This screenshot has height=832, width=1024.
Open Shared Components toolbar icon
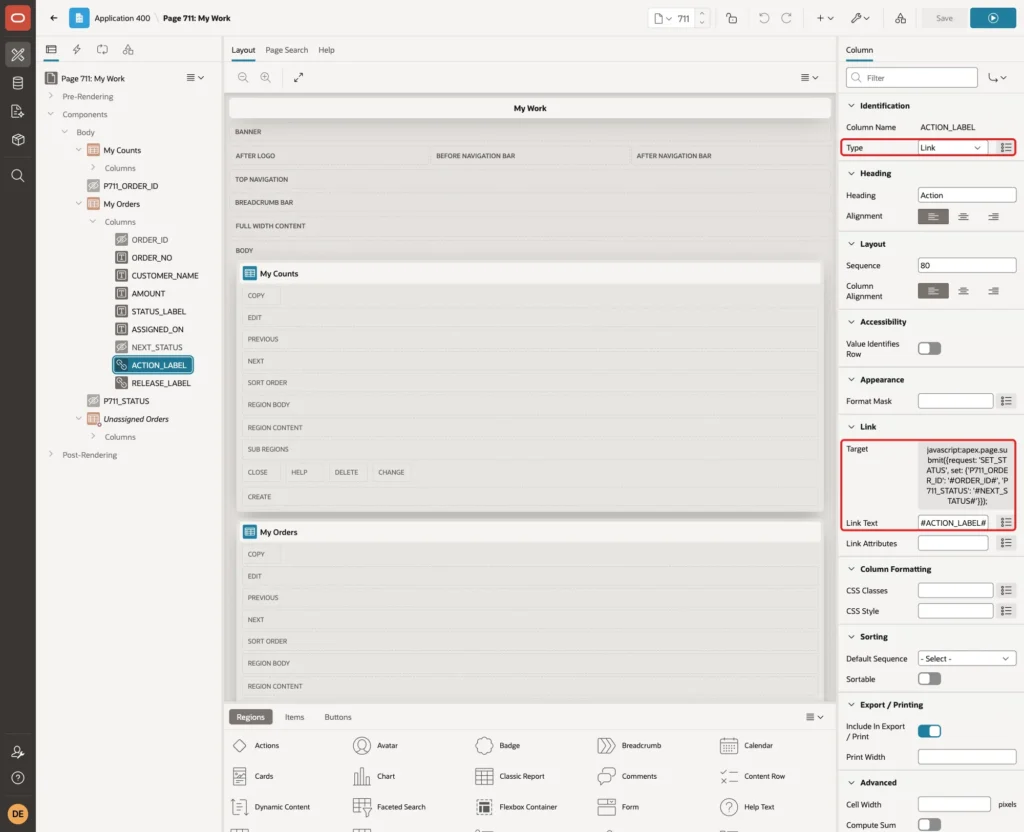[x=901, y=18]
